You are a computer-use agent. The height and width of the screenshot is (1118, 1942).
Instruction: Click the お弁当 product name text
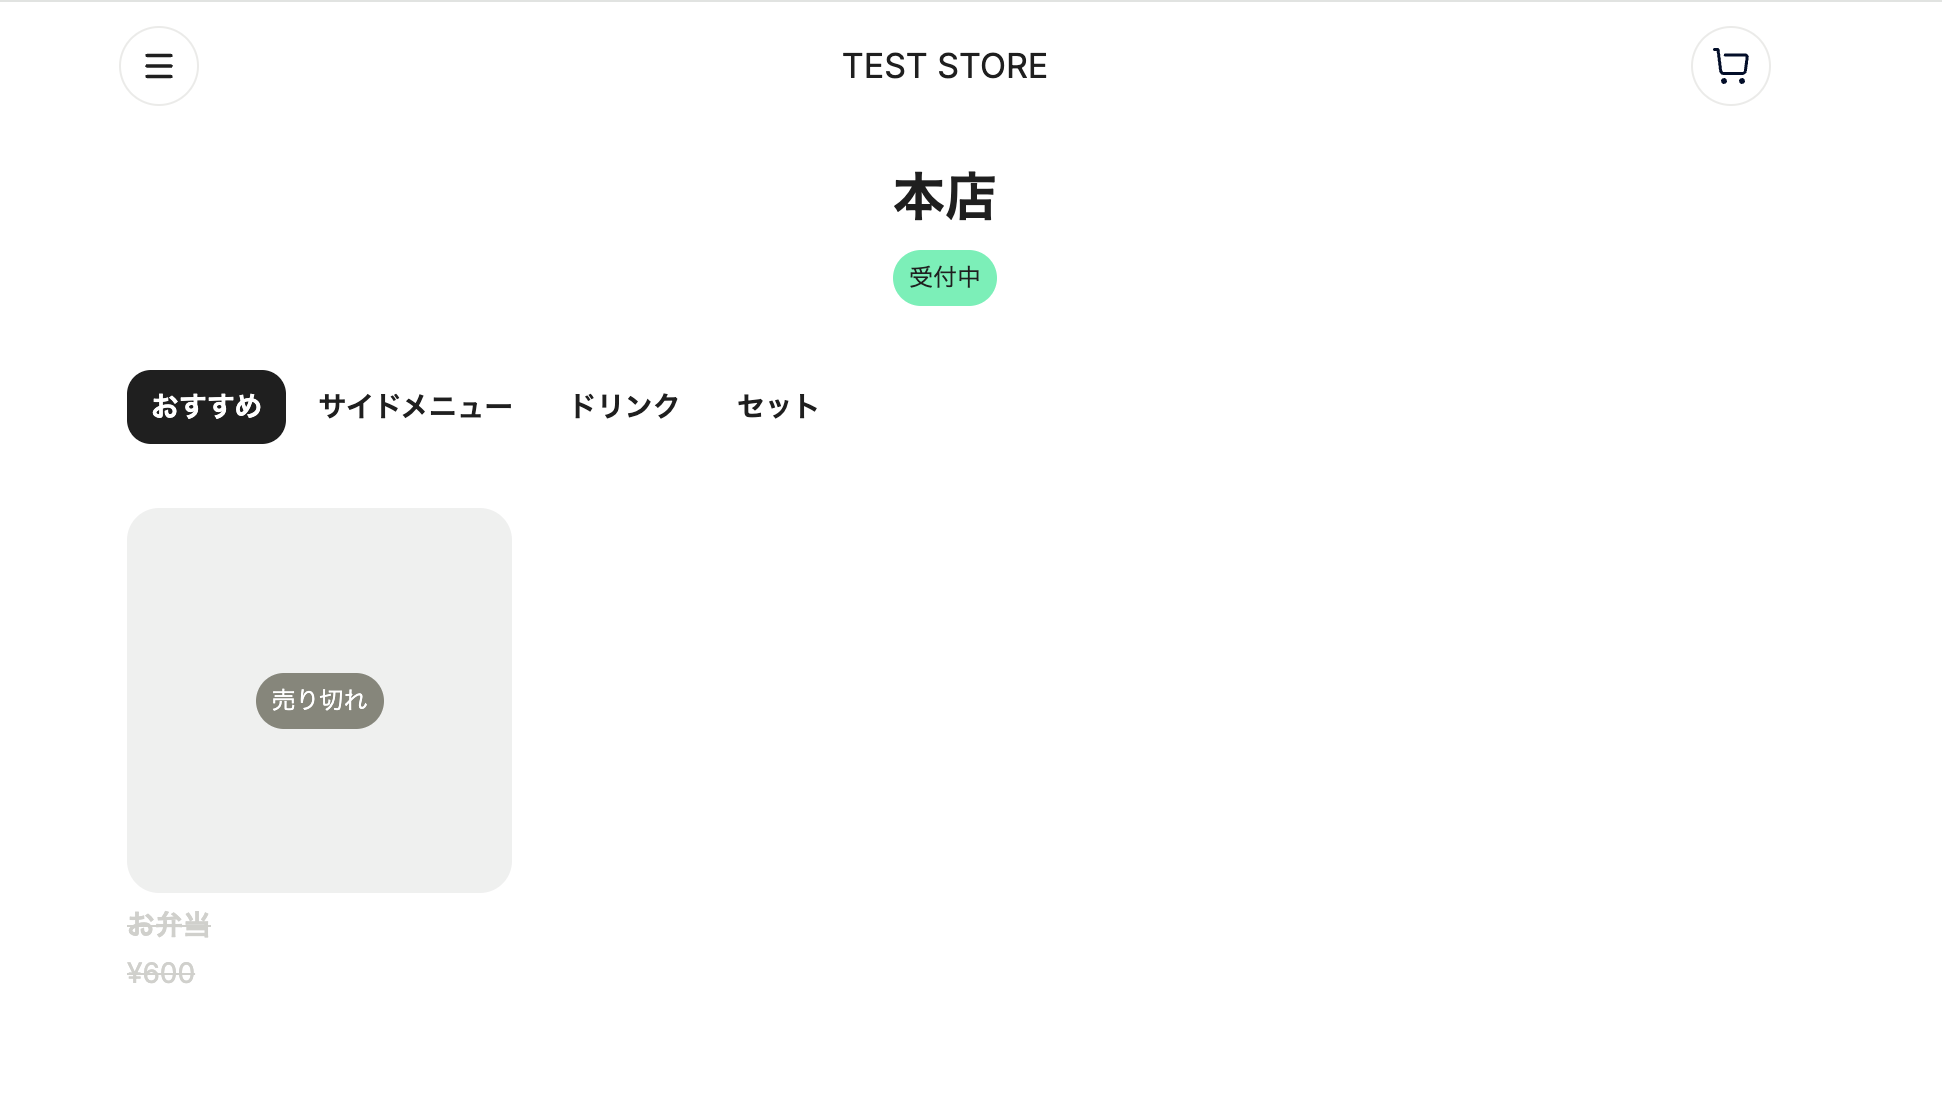(x=168, y=925)
